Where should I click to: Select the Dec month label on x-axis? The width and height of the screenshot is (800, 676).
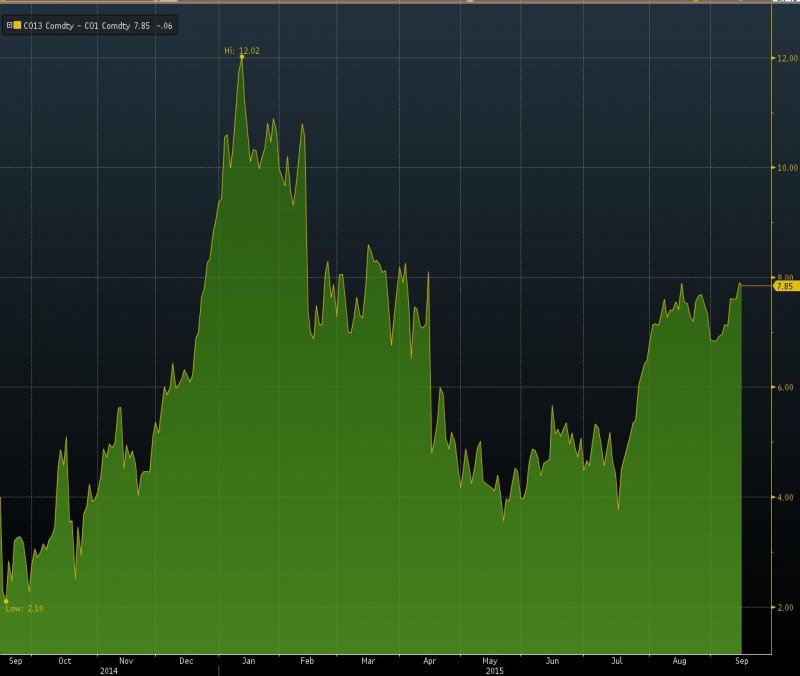click(186, 660)
